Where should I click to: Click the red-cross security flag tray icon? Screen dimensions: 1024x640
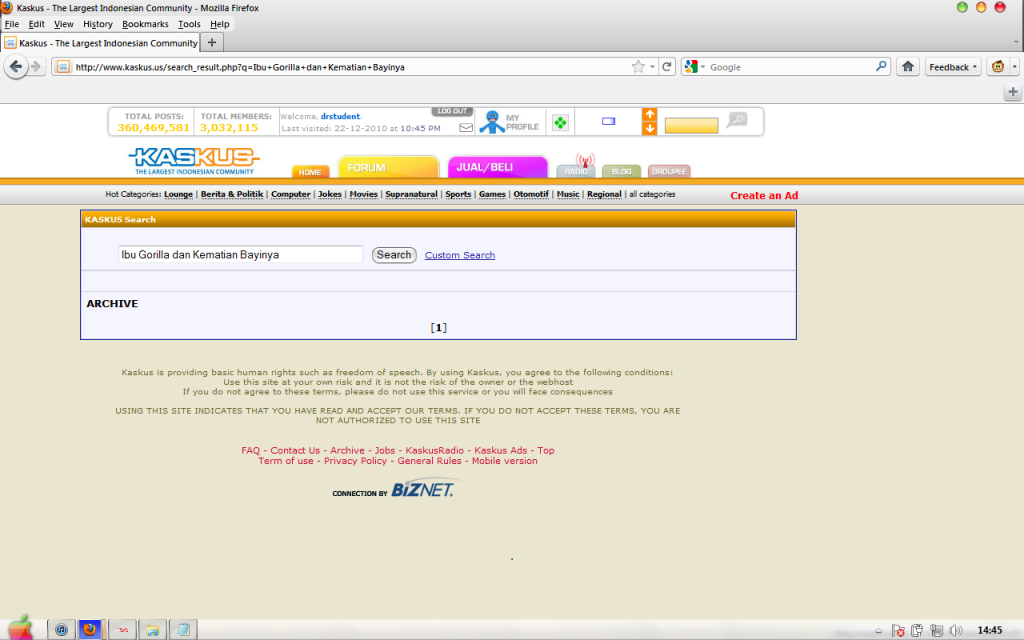point(899,630)
